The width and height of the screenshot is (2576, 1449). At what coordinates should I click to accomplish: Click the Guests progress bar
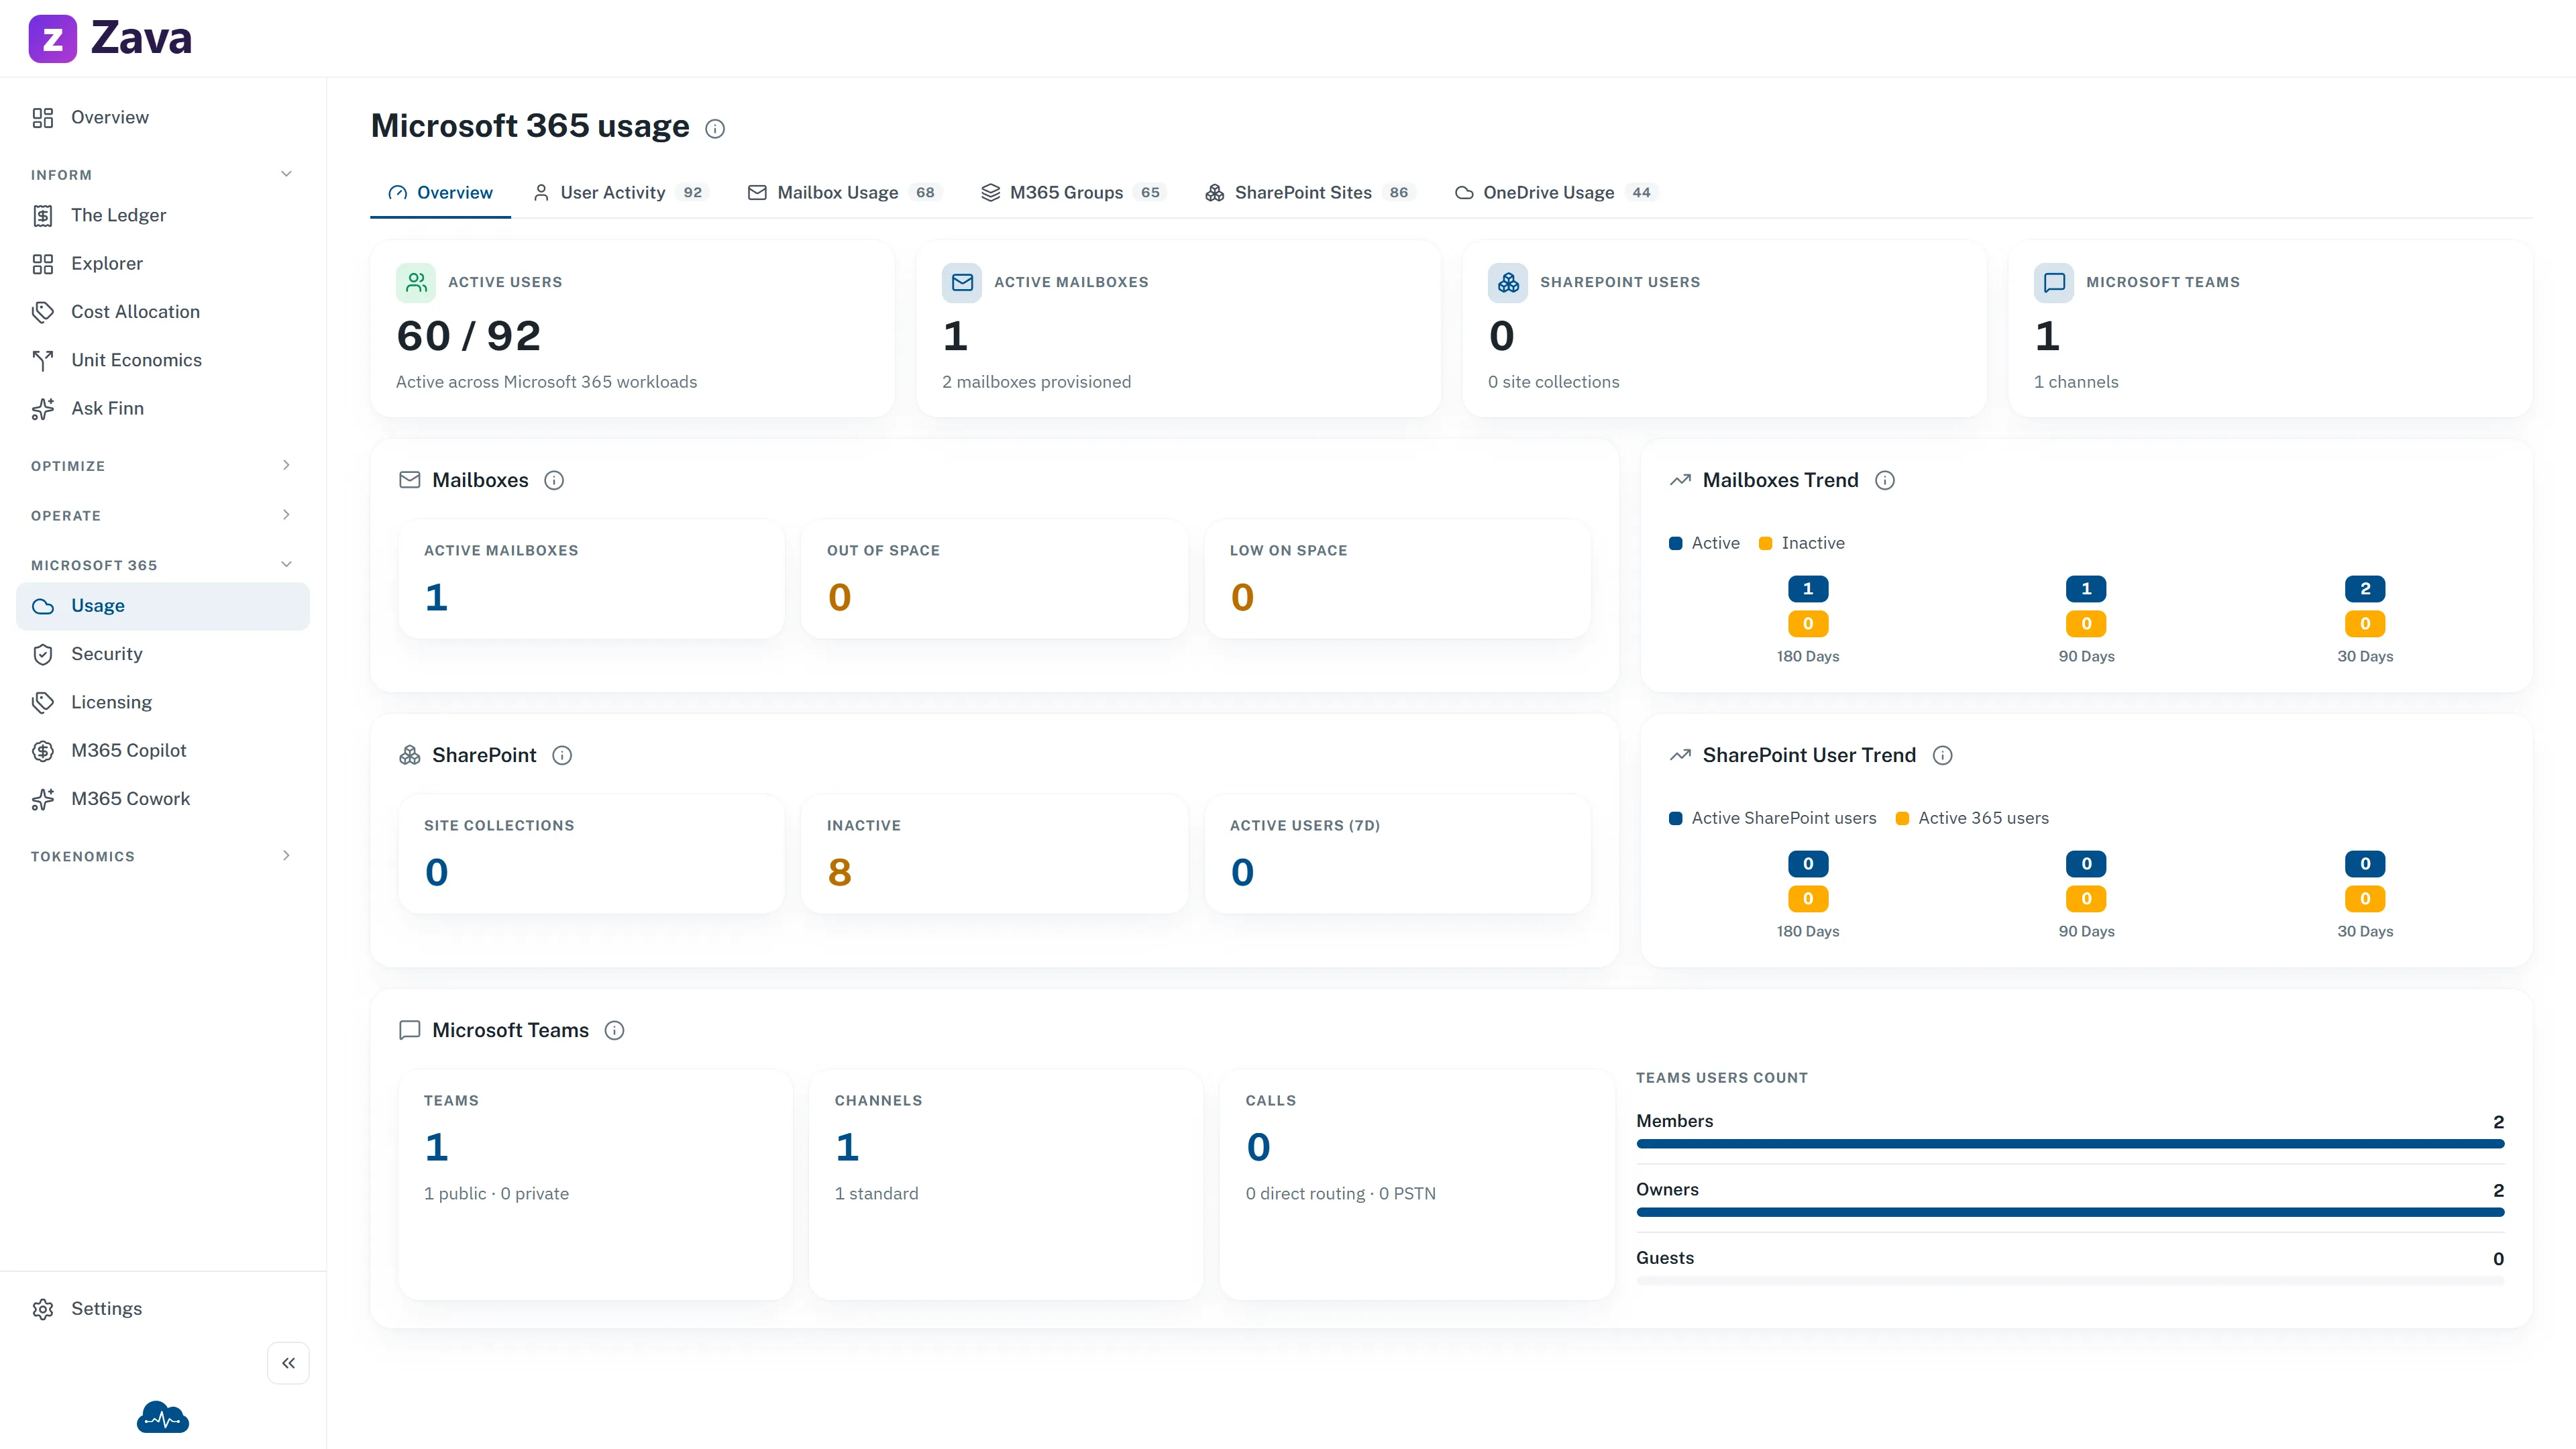(2070, 1281)
